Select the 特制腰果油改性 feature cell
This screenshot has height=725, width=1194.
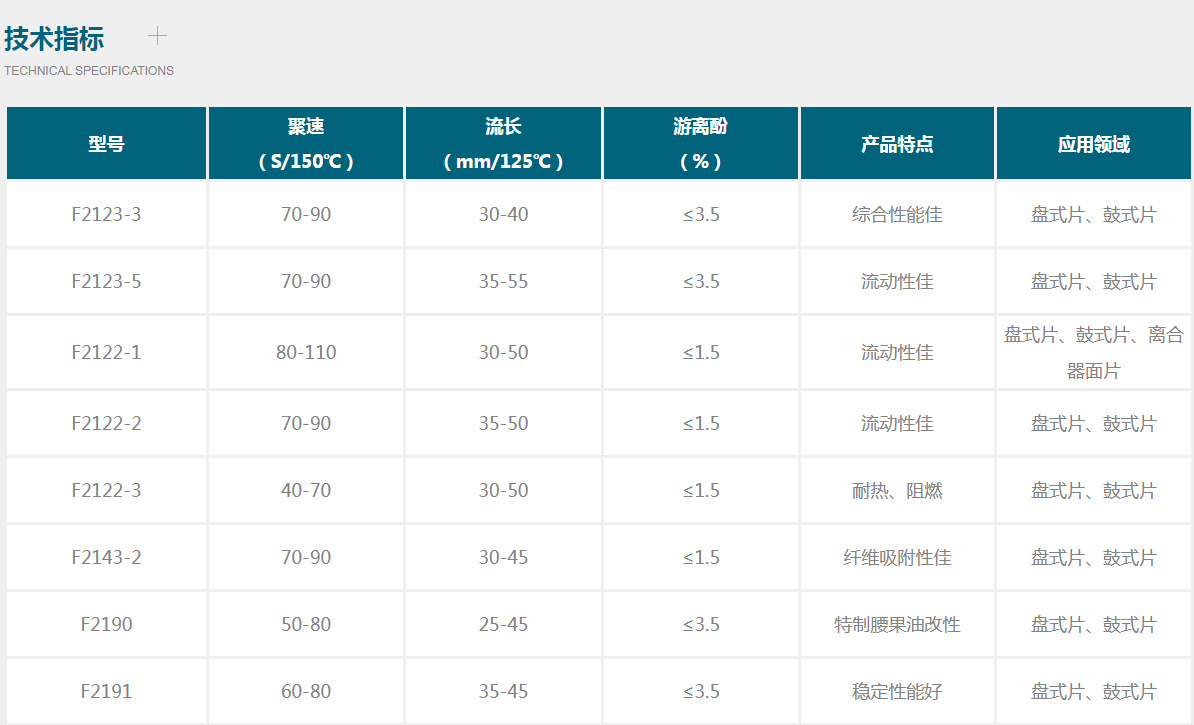(x=897, y=624)
